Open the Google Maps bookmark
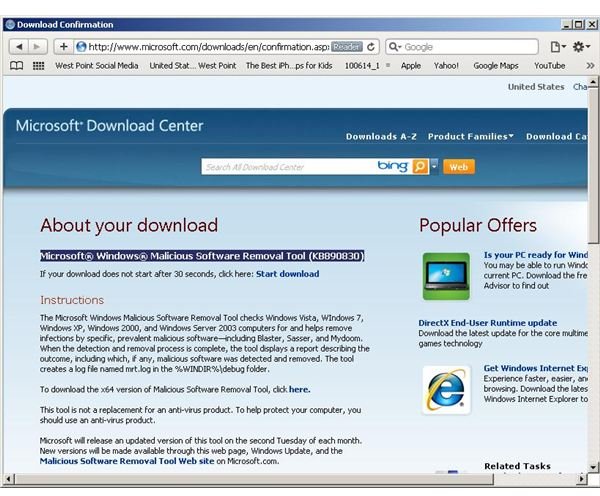This screenshot has width=600, height=496. pos(496,66)
